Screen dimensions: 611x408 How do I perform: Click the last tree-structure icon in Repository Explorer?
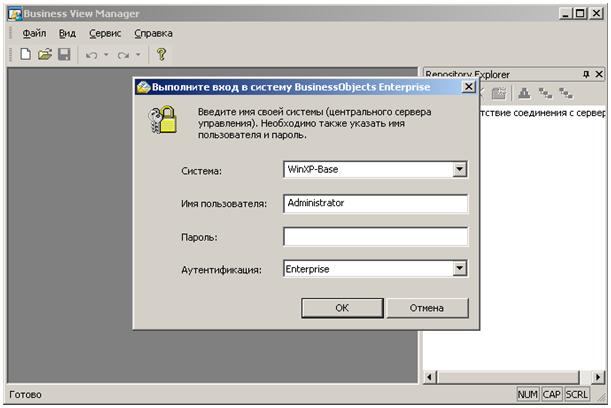565,93
